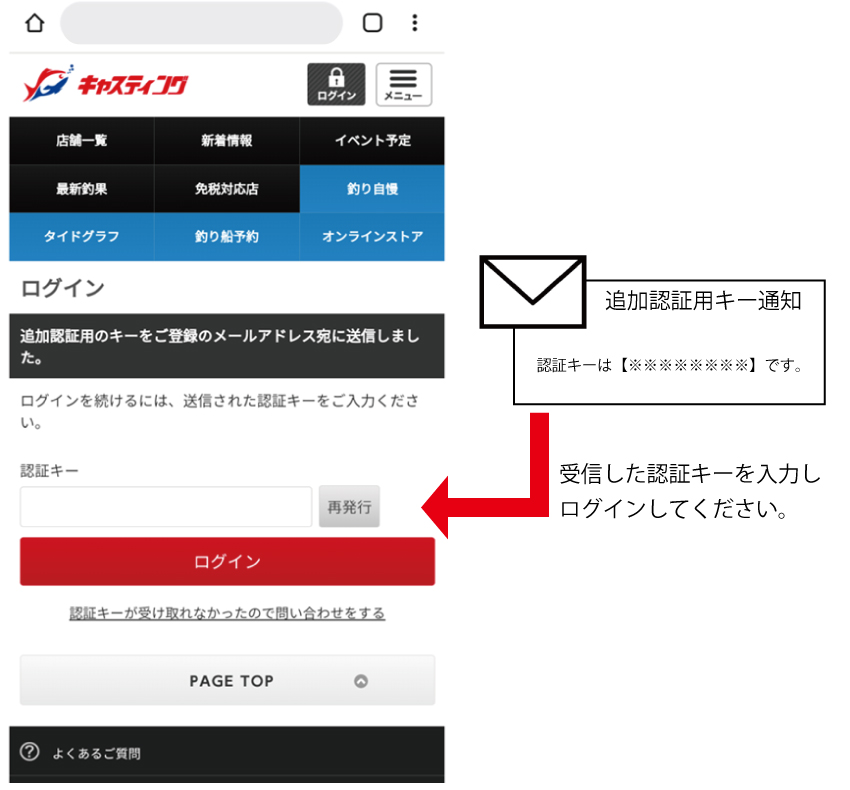This screenshot has width=850, height=790.
Task: Click the PAGE TOP up-arrow icon
Action: (x=361, y=681)
